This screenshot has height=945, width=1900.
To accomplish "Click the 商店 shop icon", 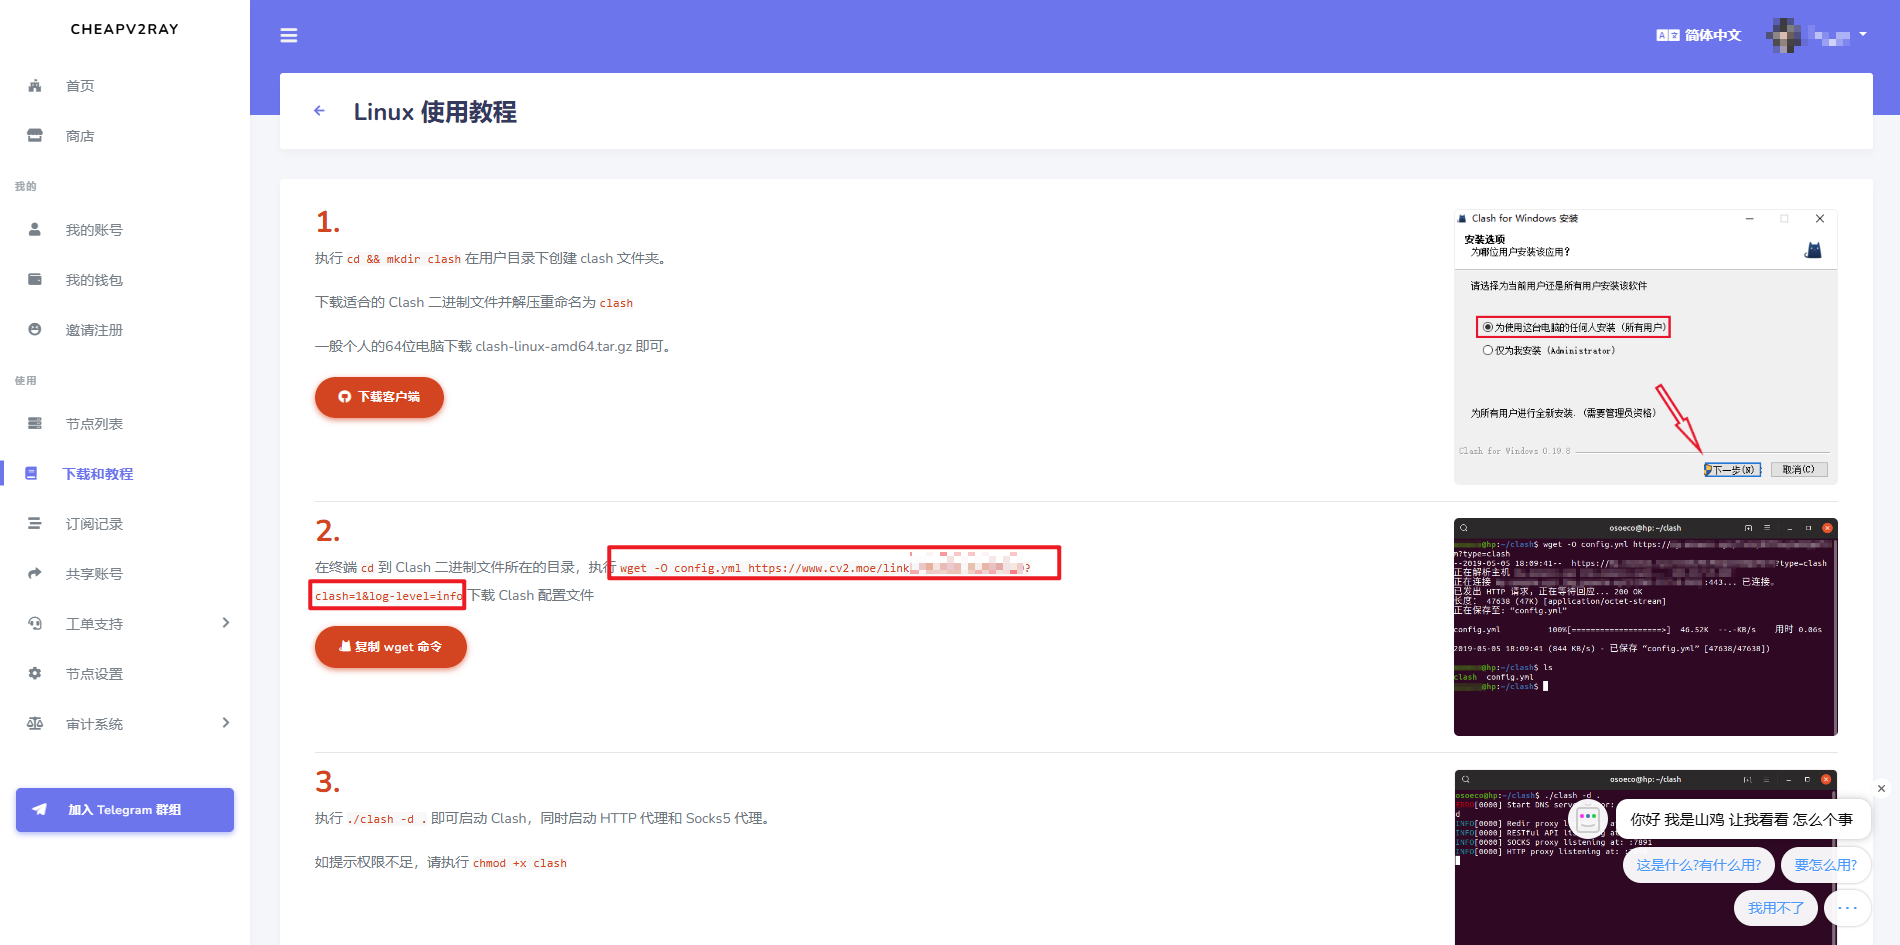I will (x=35, y=136).
